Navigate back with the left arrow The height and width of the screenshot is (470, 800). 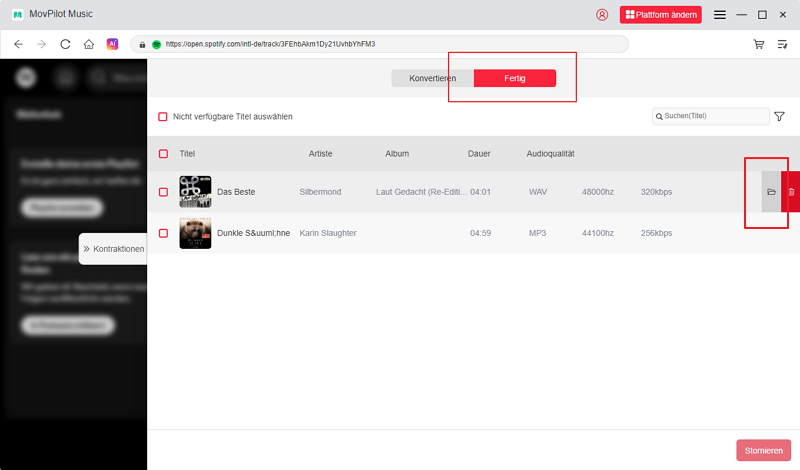point(18,44)
